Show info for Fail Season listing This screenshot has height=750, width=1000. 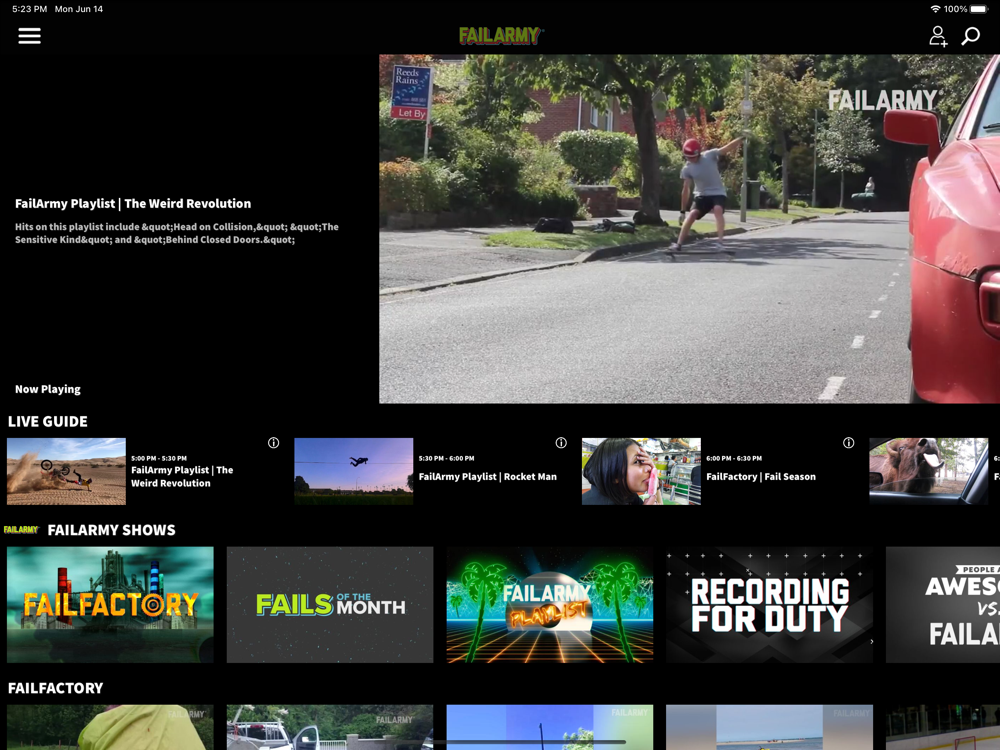pos(848,443)
